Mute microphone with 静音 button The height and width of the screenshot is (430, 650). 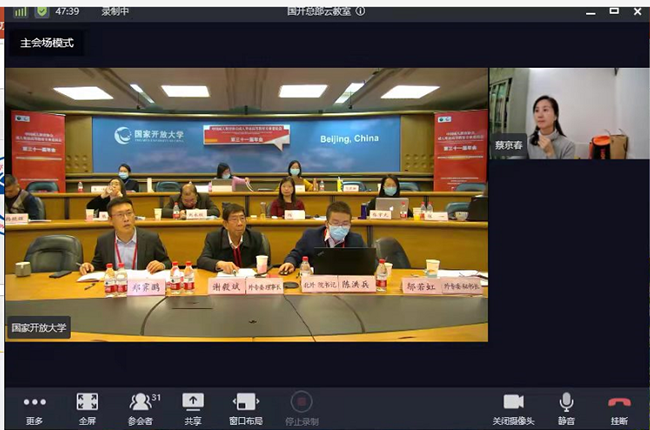pos(566,406)
